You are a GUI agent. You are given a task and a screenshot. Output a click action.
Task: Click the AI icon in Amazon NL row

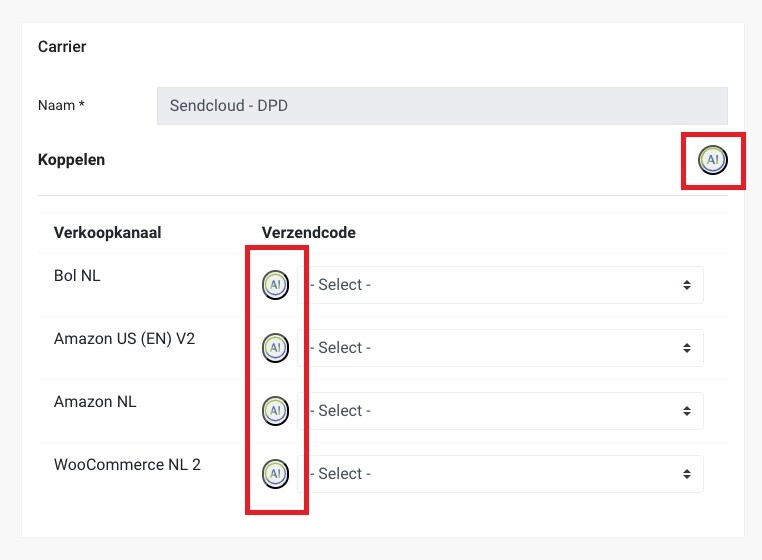click(x=275, y=411)
